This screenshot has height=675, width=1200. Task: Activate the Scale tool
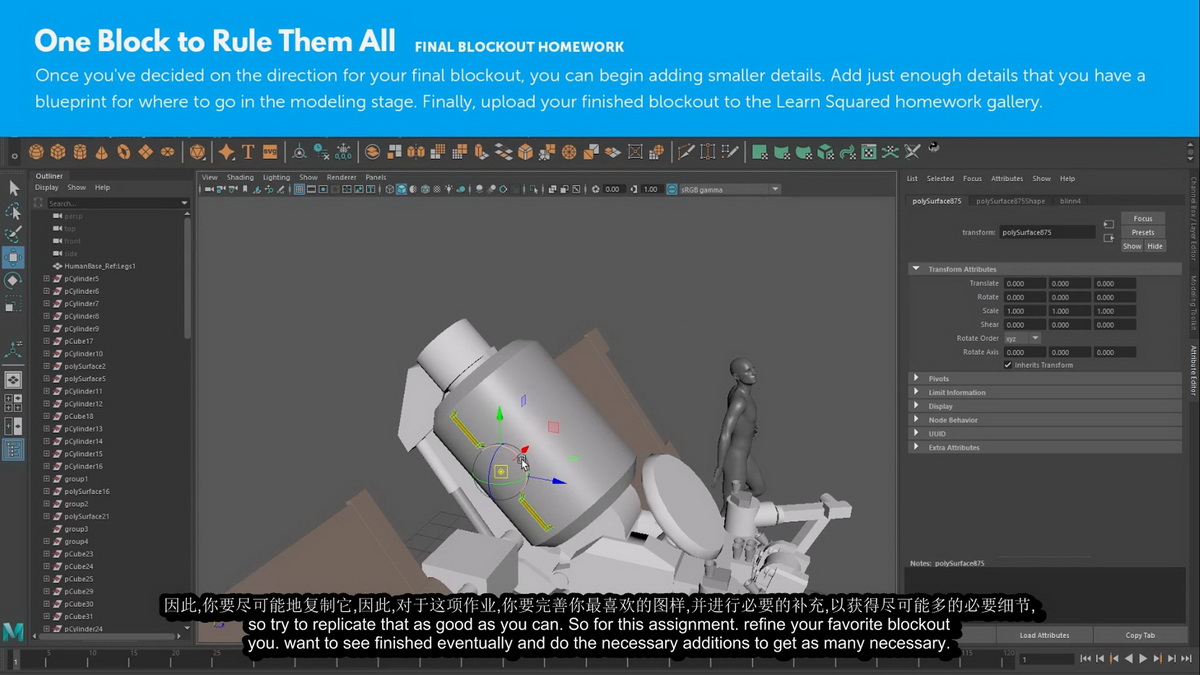pyautogui.click(x=14, y=304)
